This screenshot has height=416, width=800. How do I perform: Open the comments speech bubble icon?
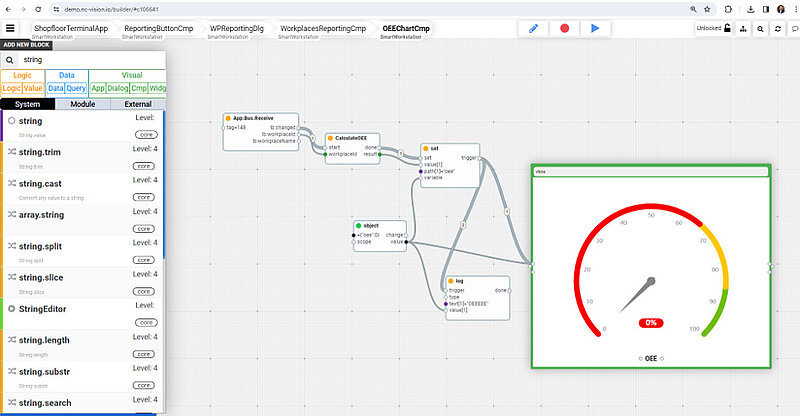coord(794,29)
